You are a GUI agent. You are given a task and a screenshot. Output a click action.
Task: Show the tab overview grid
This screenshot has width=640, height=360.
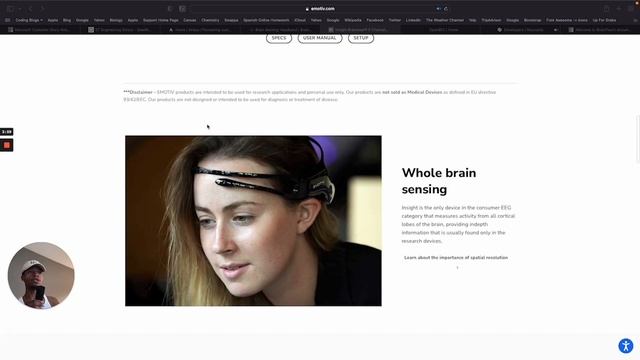click(631, 9)
